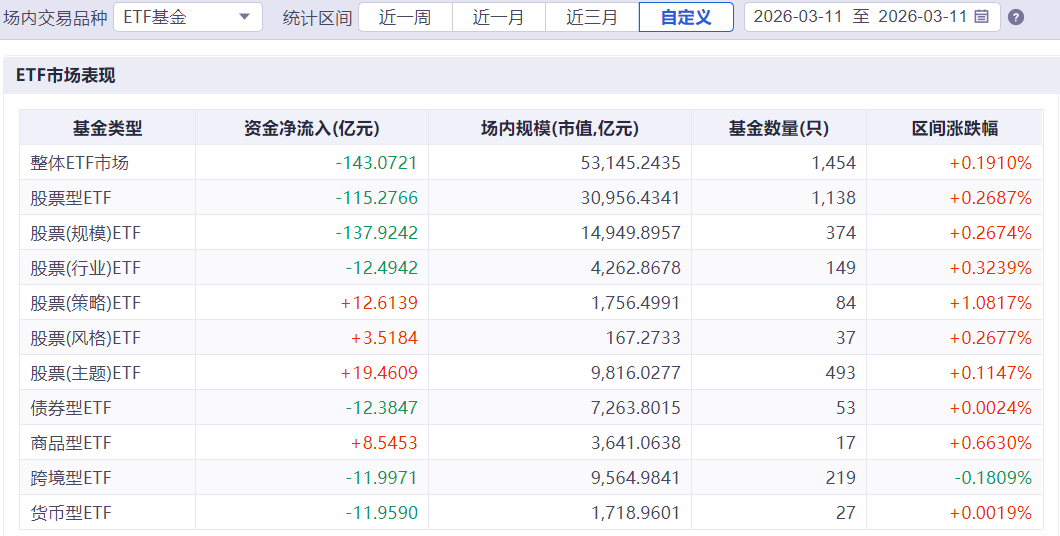
Task: Click the net inflow value -137.9242
Action: coord(377,233)
